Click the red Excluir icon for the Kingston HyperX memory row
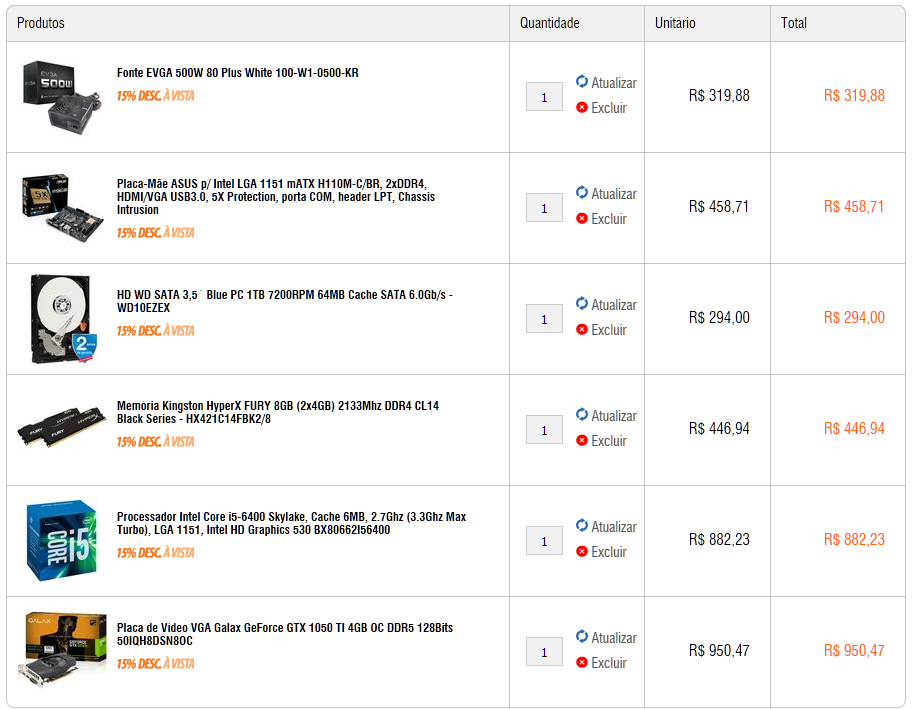The image size is (912, 710). 582,441
